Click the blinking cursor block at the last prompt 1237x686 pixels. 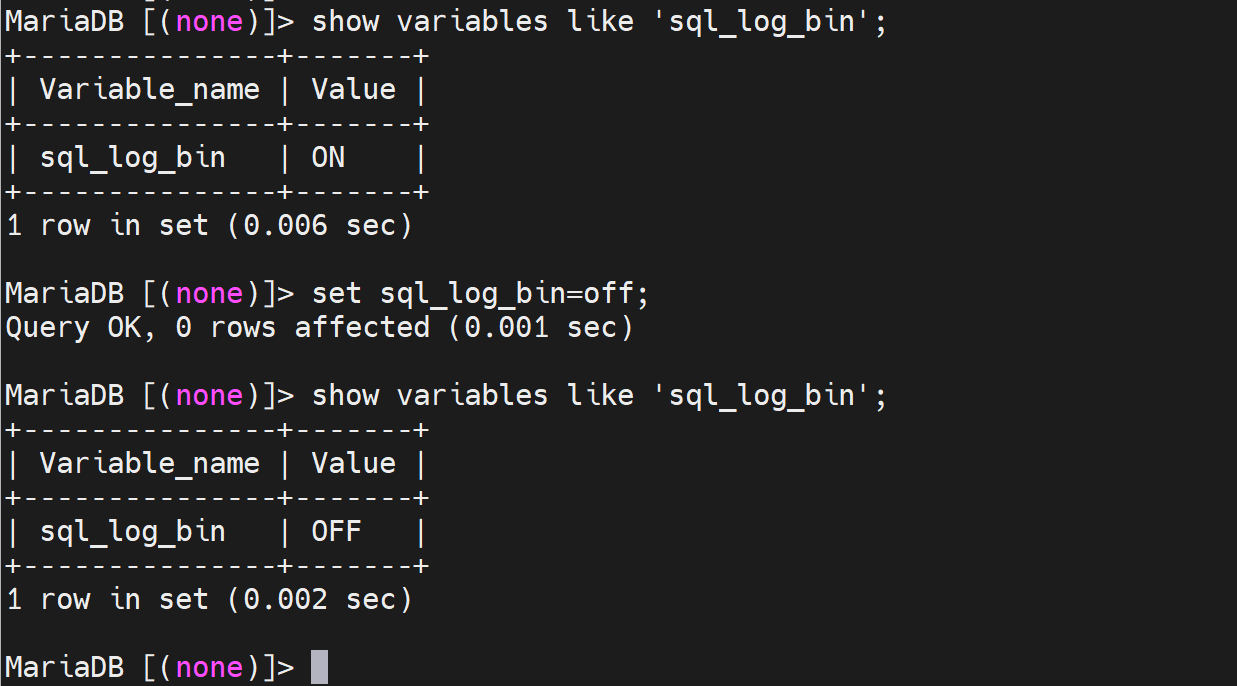point(319,667)
